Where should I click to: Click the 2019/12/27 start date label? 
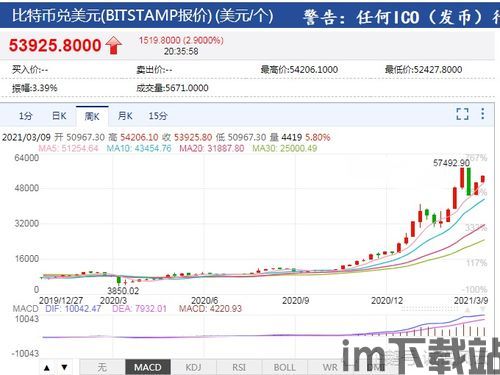coord(61,300)
